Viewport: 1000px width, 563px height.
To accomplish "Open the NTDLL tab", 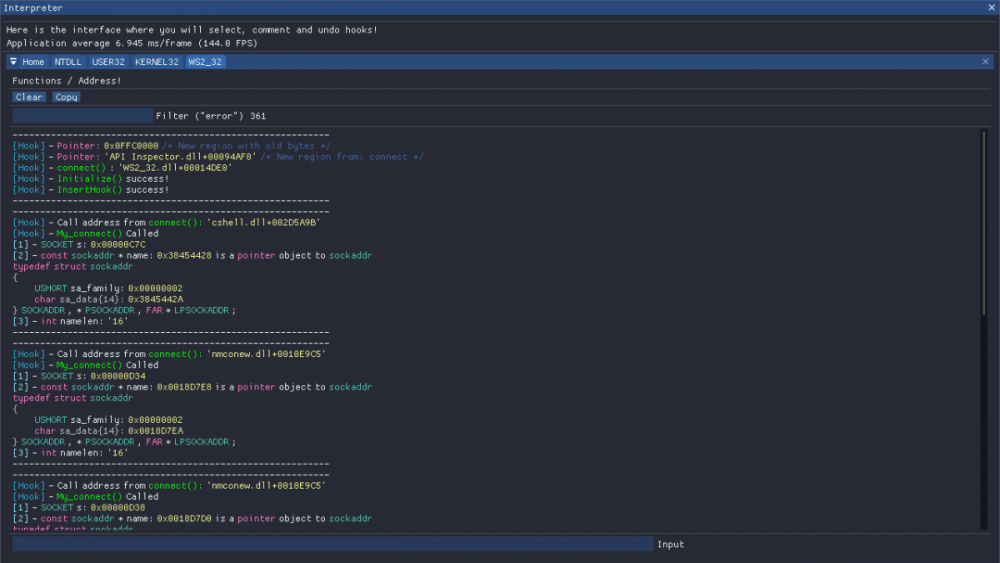I will (x=68, y=62).
